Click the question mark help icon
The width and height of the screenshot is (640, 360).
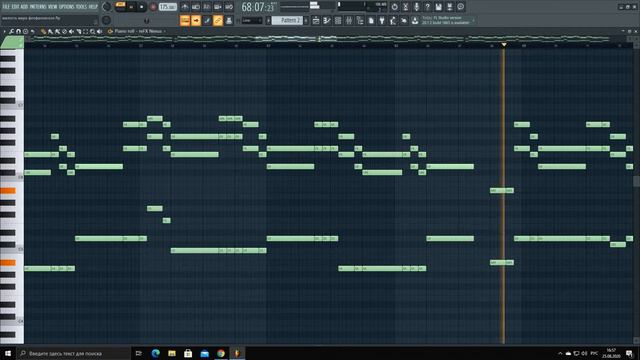click(x=427, y=7)
